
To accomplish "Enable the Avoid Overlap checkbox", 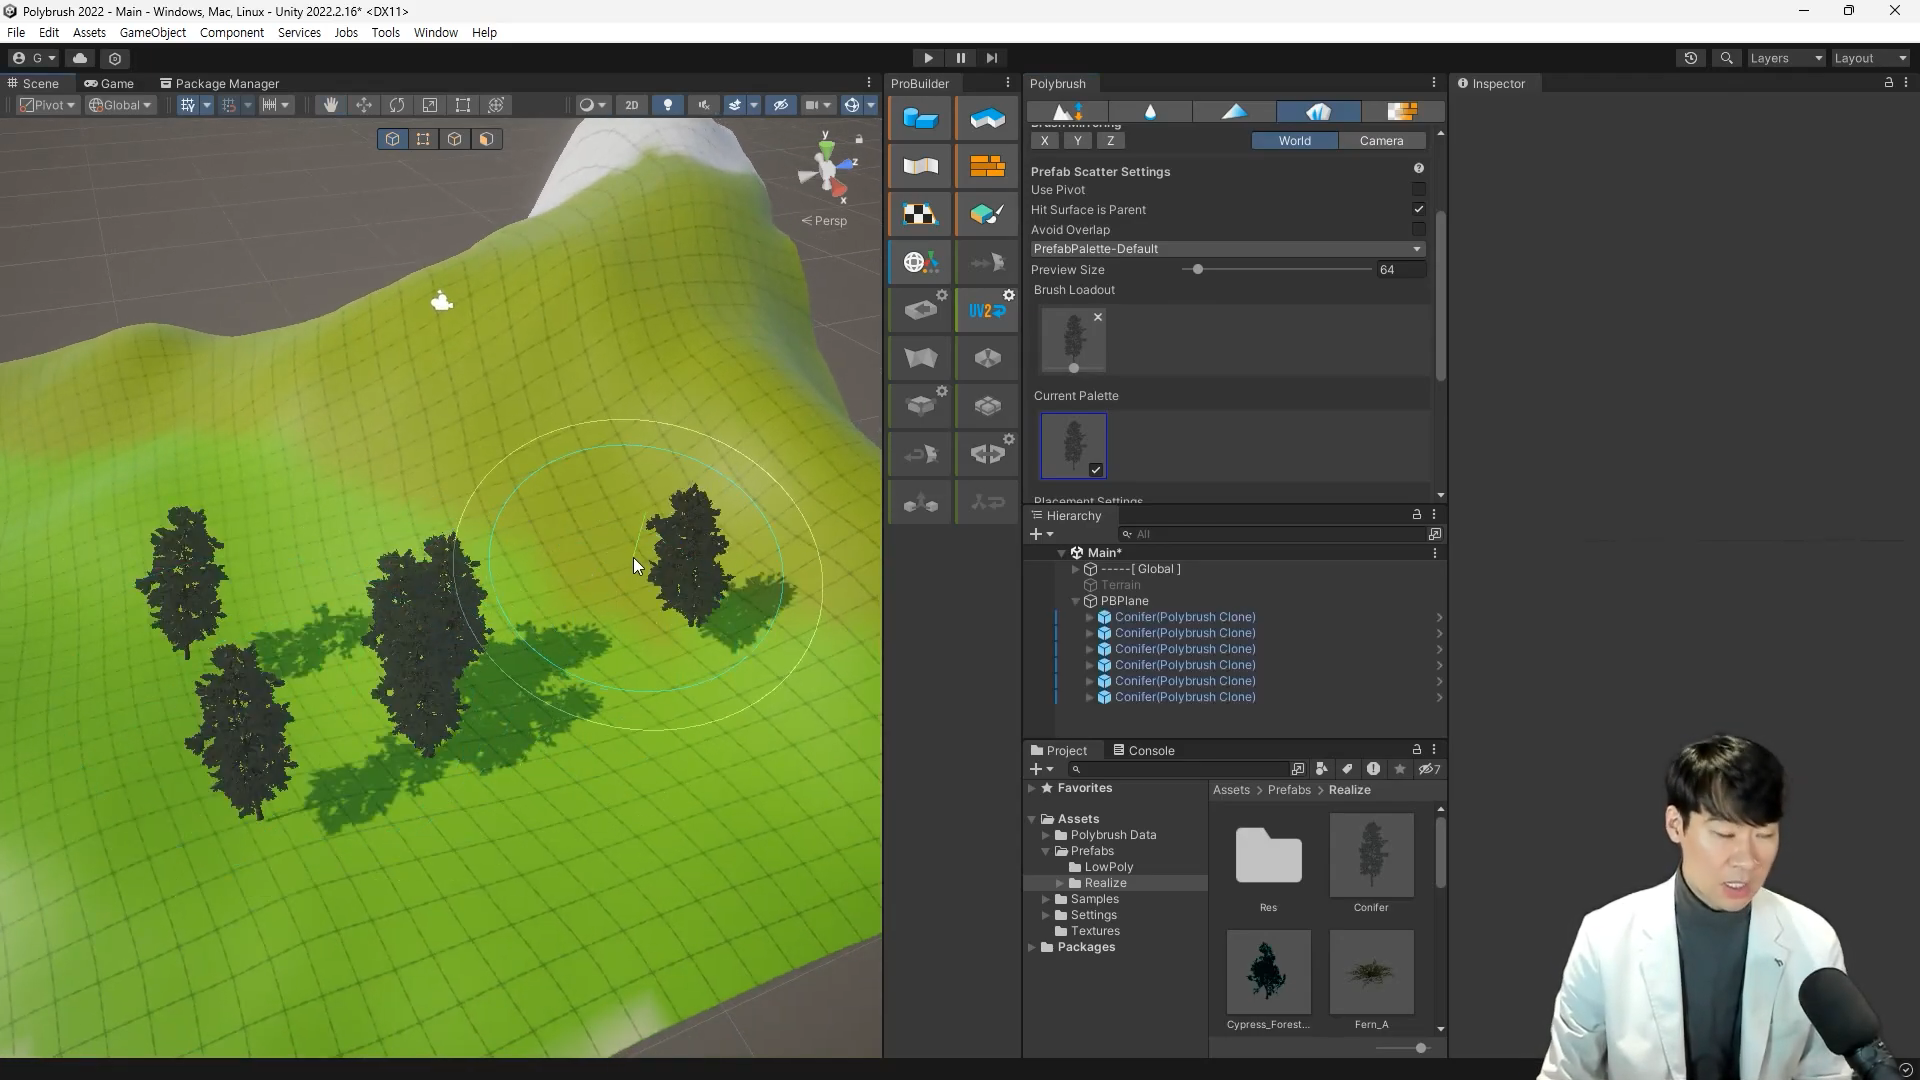I will [x=1418, y=229].
